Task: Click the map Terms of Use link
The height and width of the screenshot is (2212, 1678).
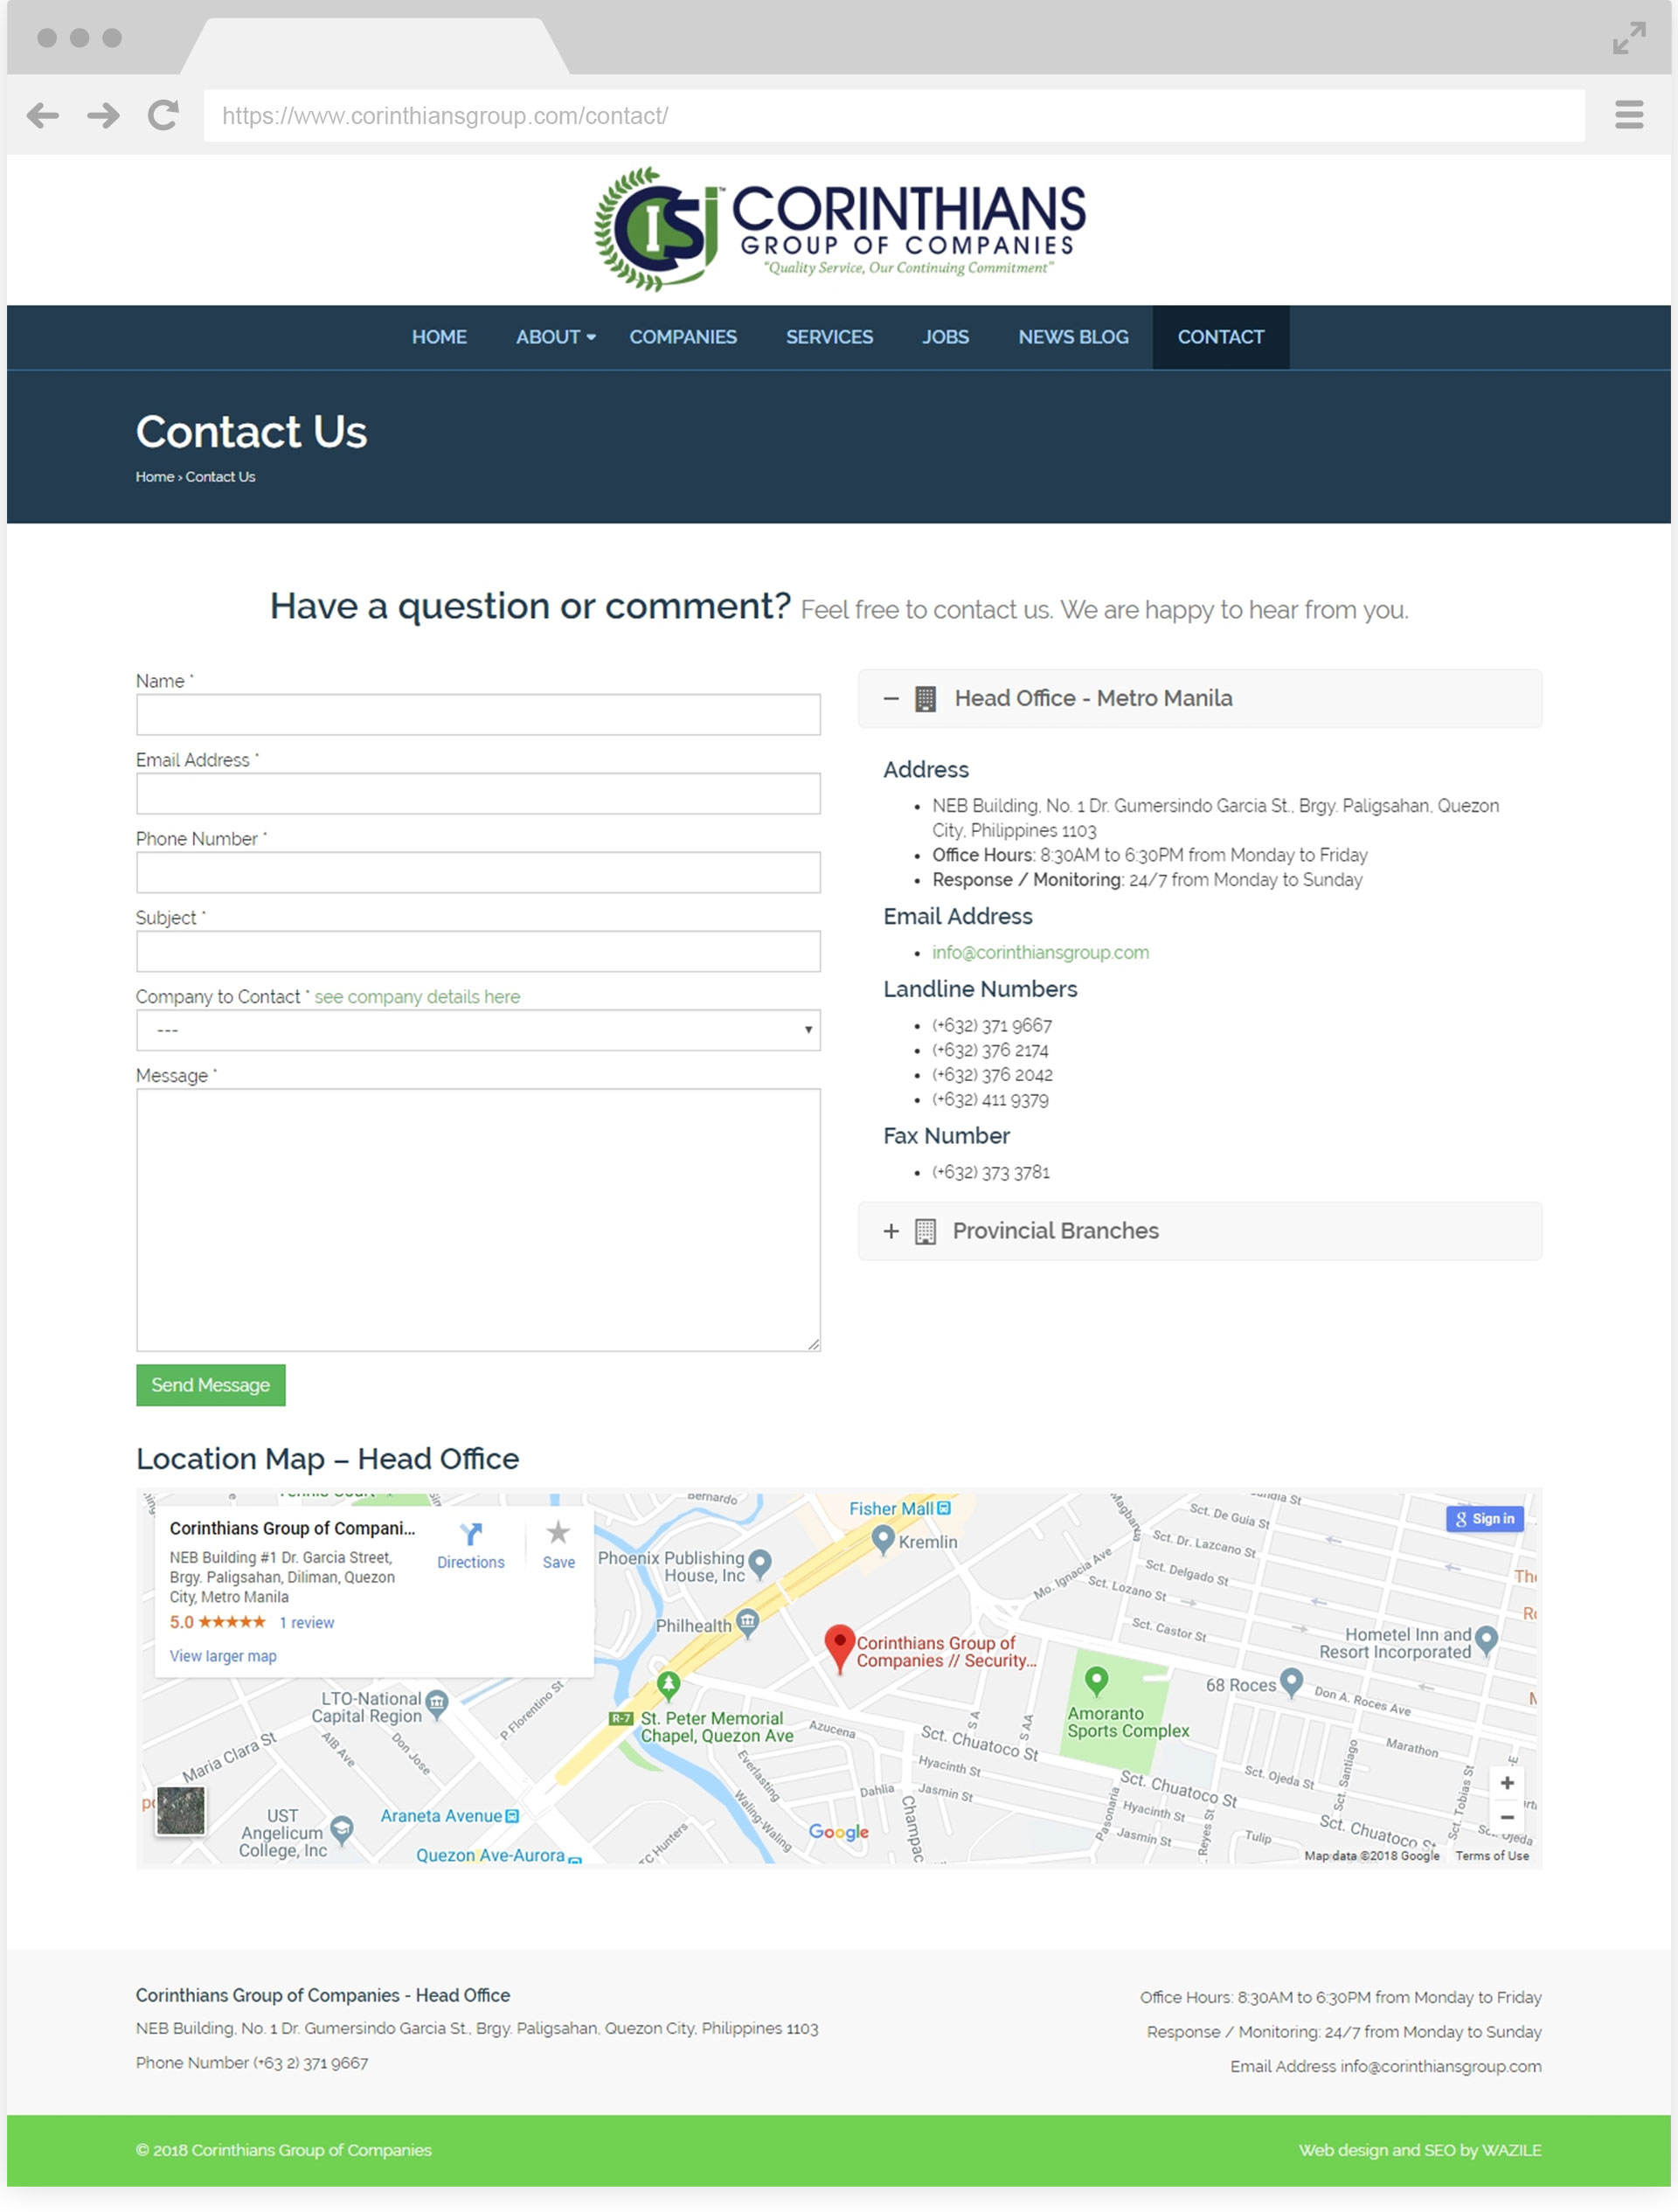Action: [x=1491, y=1855]
